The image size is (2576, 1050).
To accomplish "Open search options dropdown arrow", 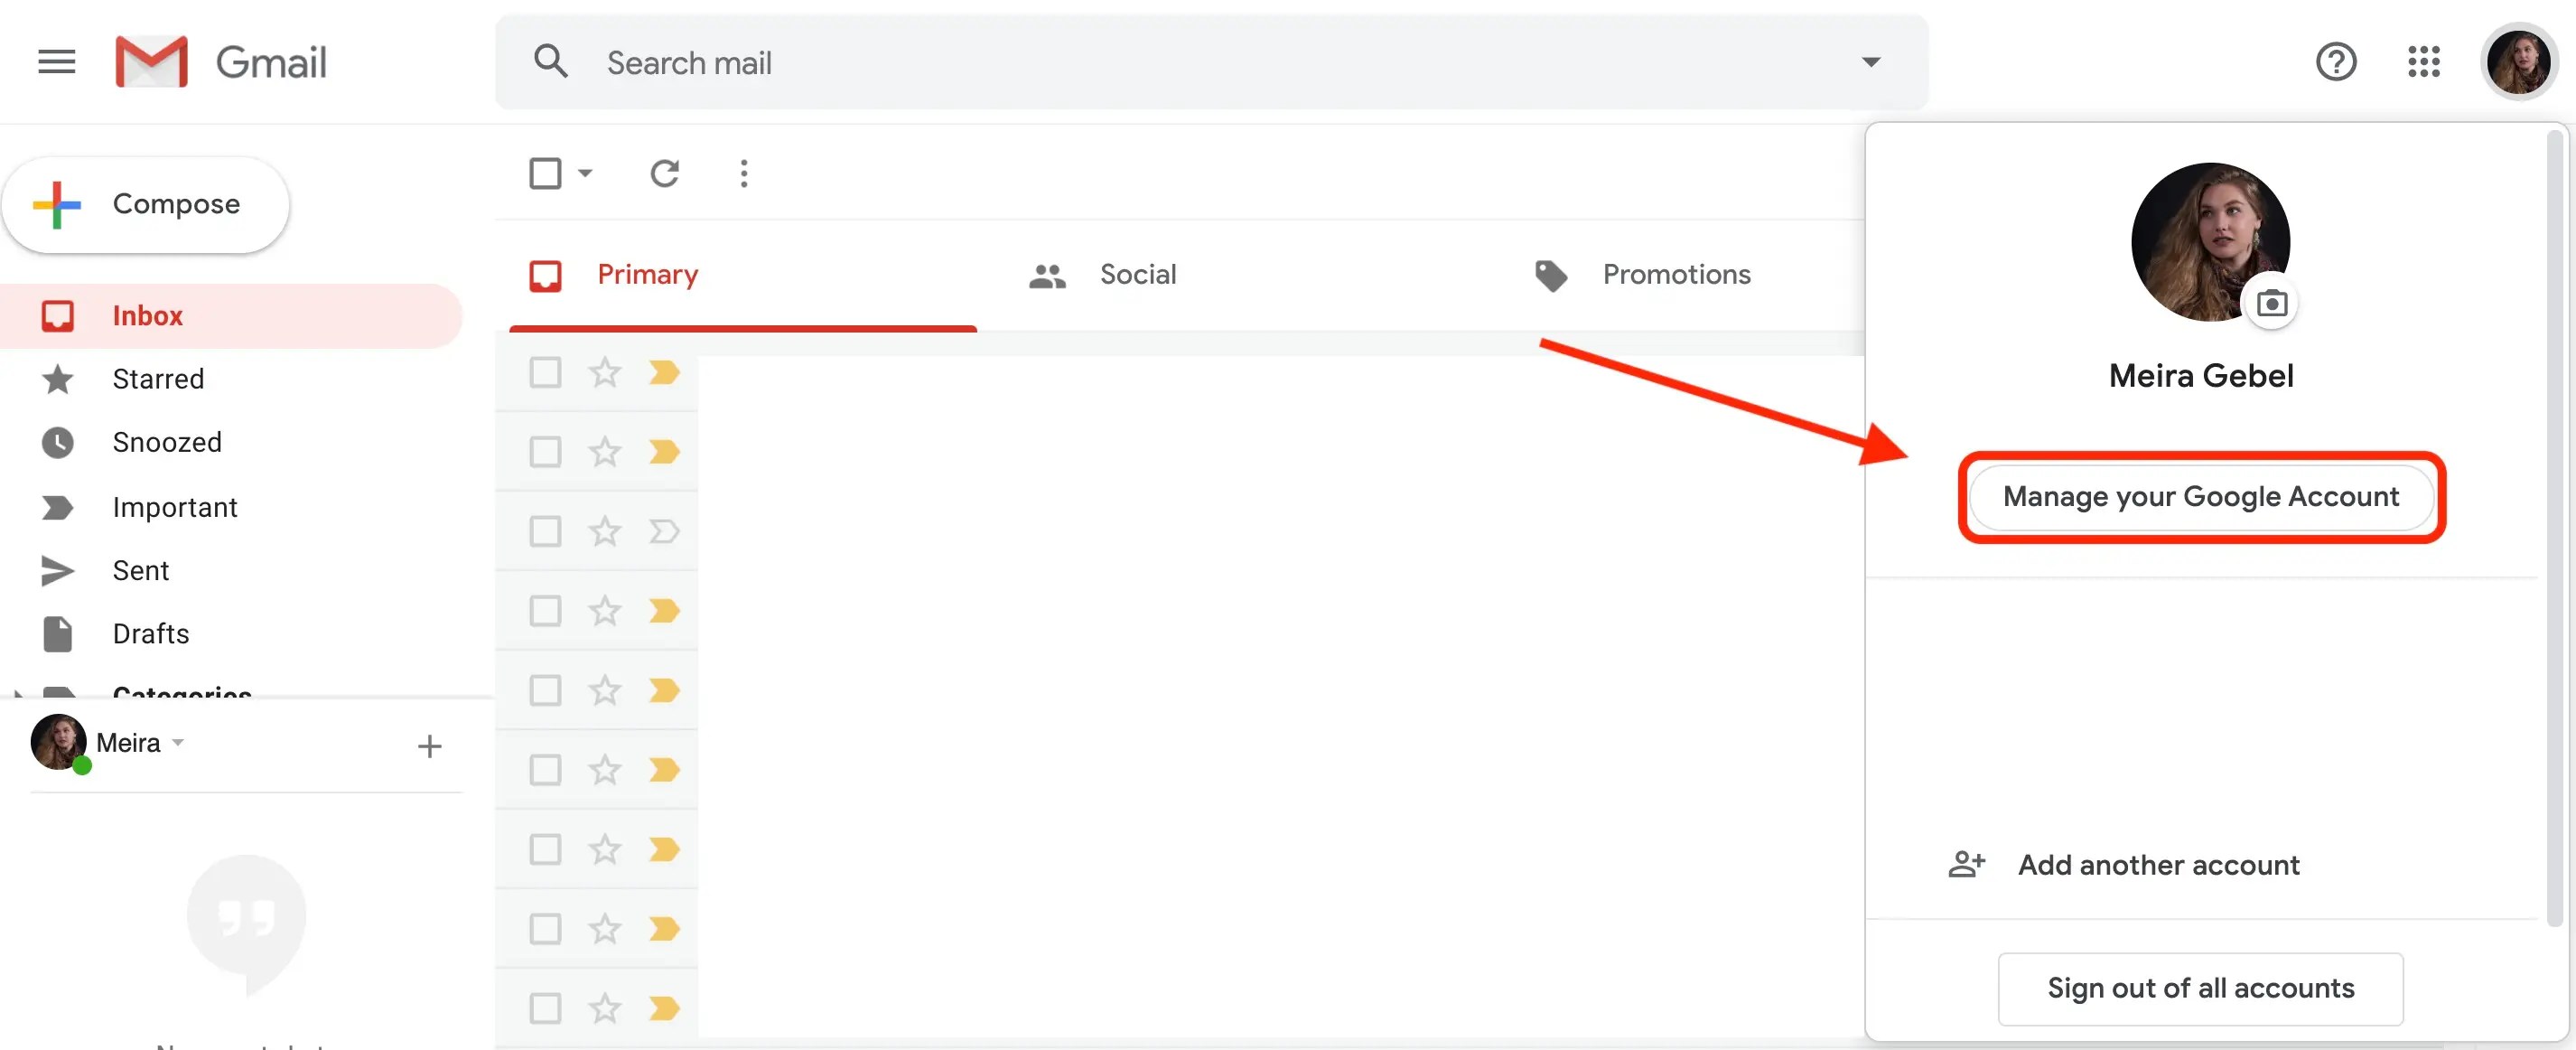I will [1870, 61].
